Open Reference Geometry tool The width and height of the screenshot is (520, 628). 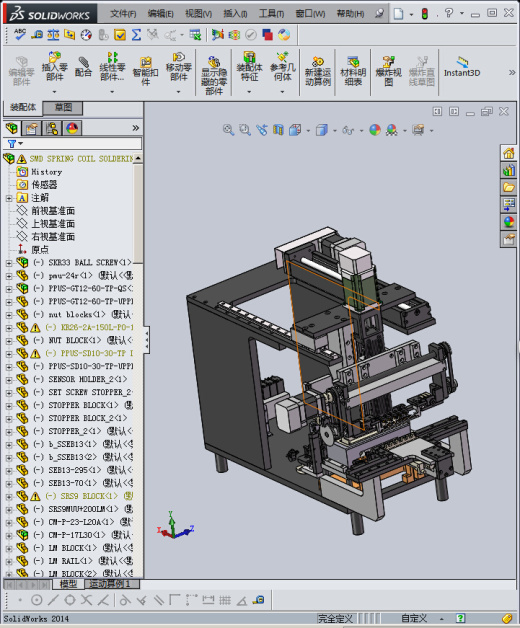[282, 67]
